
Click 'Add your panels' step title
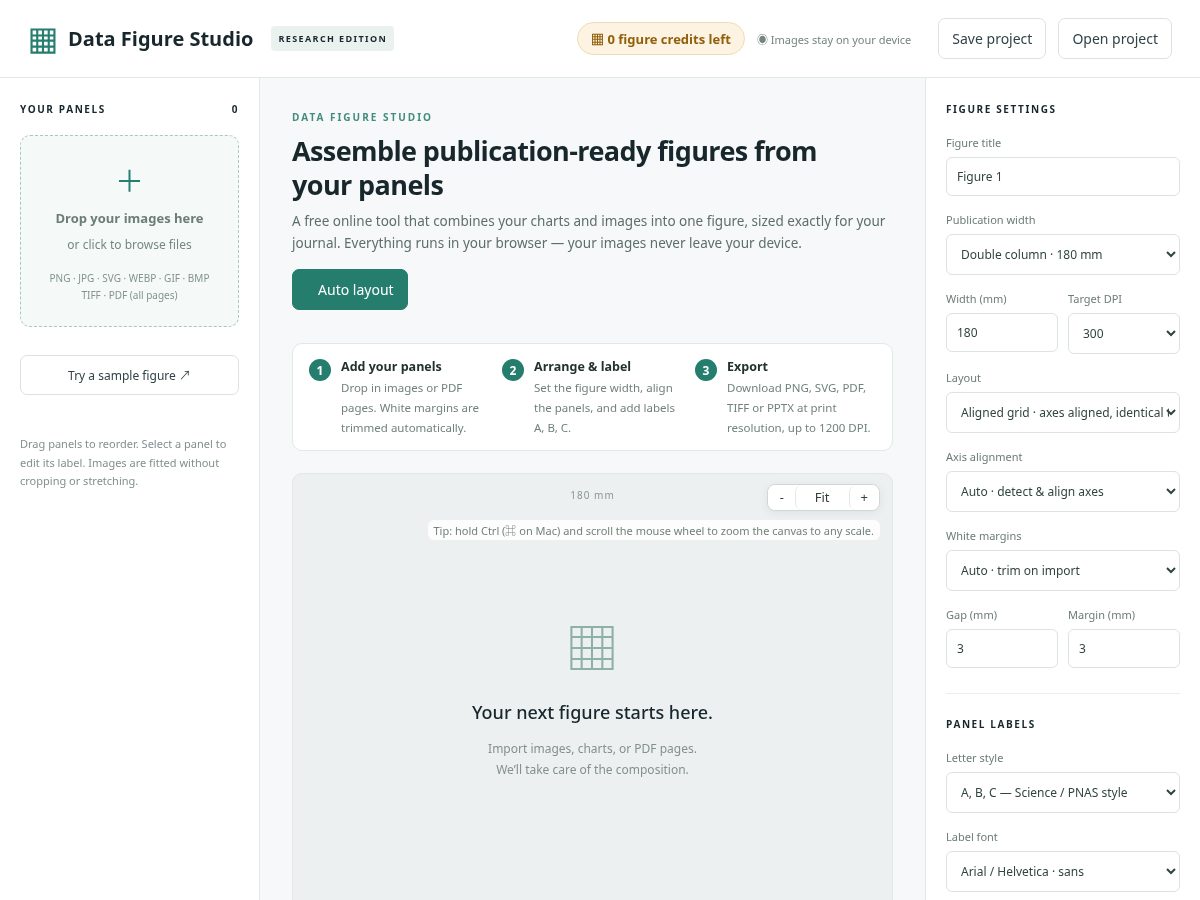[391, 367]
